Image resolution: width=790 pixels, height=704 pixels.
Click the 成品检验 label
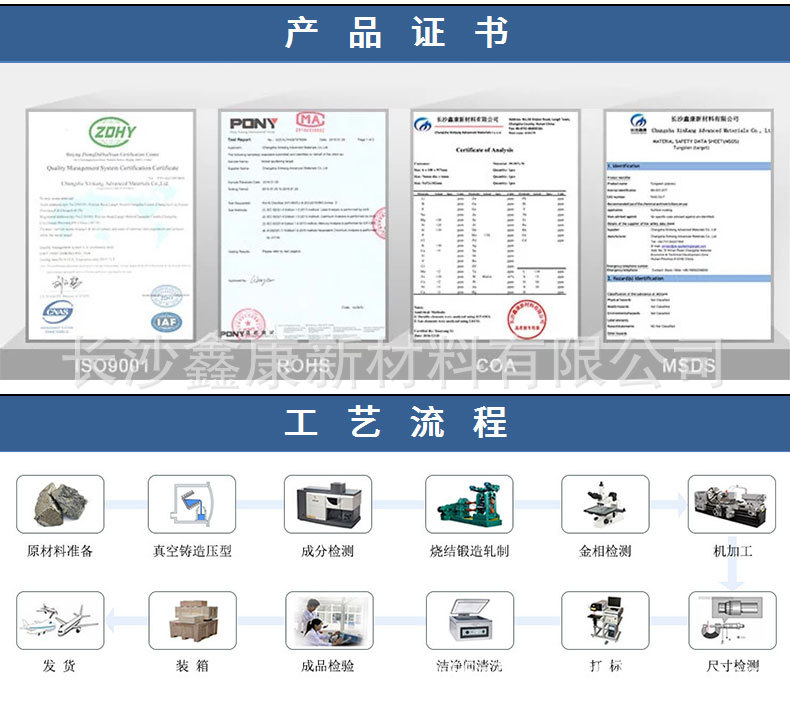(327, 666)
